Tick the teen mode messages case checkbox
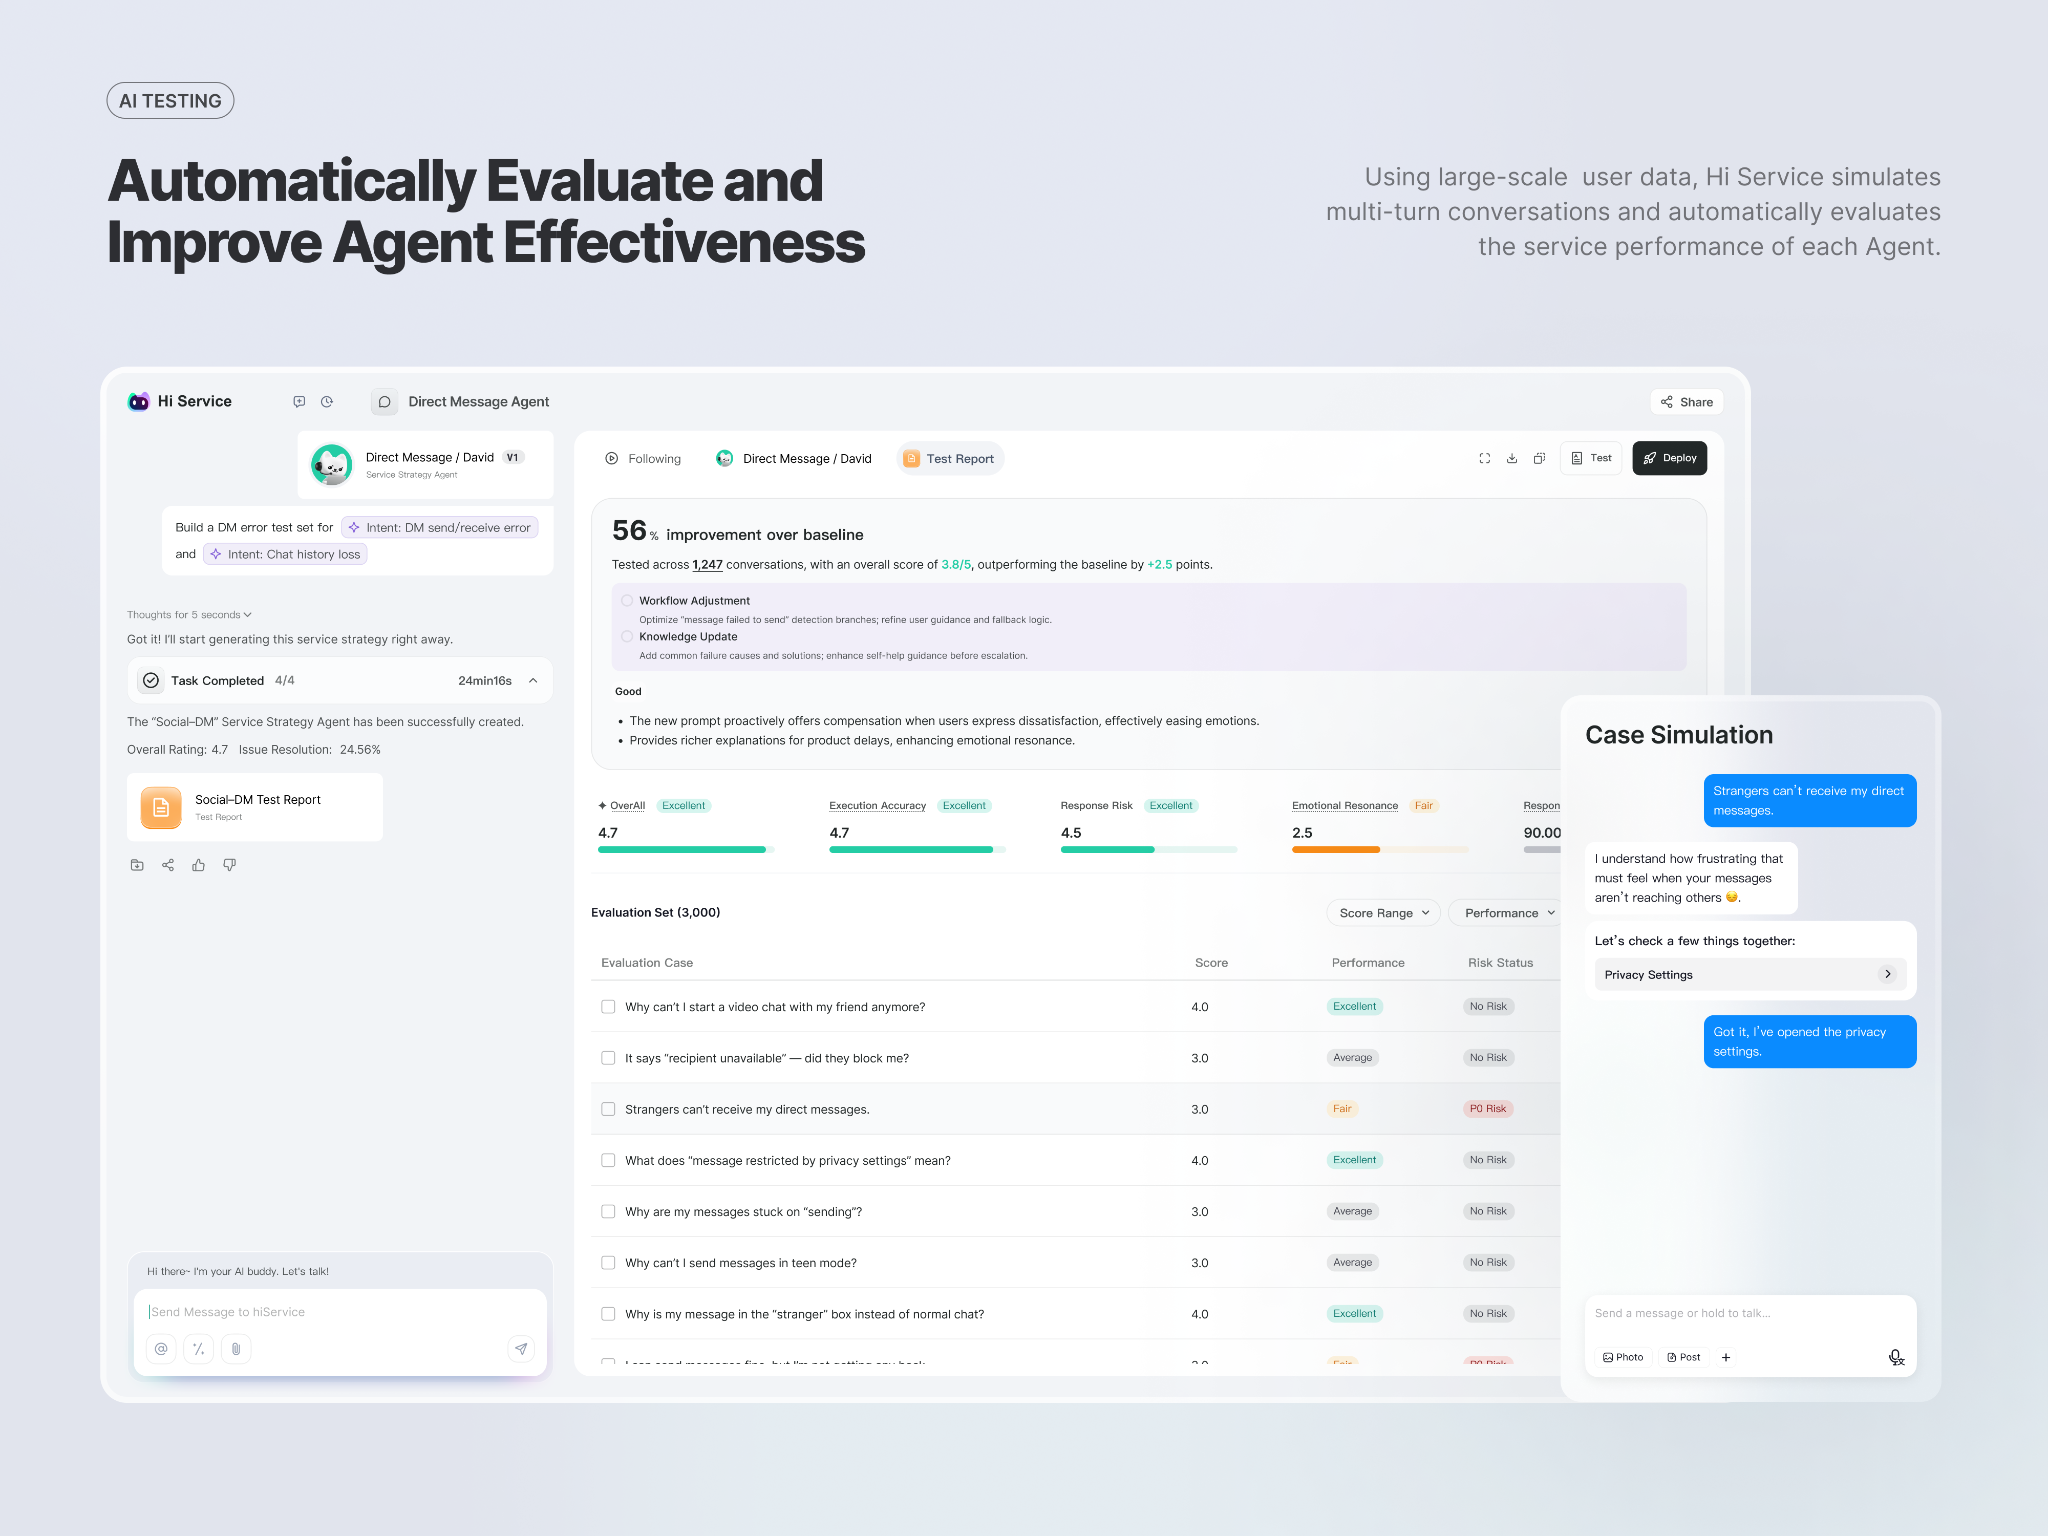The height and width of the screenshot is (1536, 2048). [x=608, y=1262]
